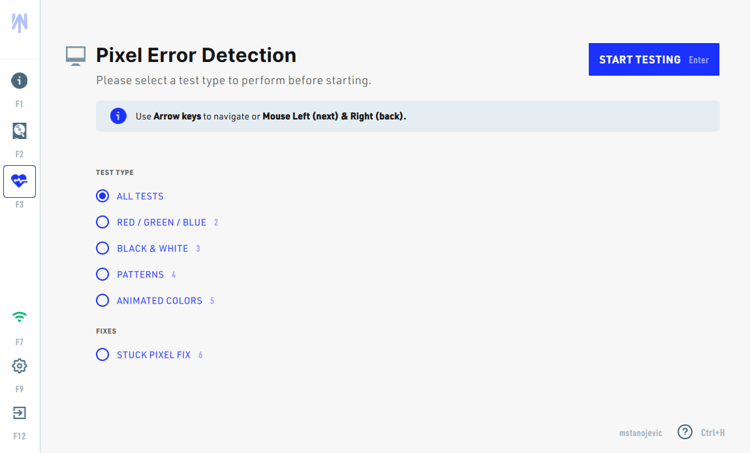Click the green Wi-Fi status icon

click(19, 317)
